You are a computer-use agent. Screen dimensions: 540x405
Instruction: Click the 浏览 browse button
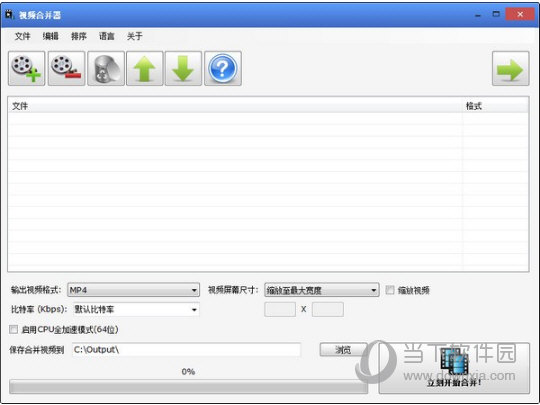coord(343,350)
